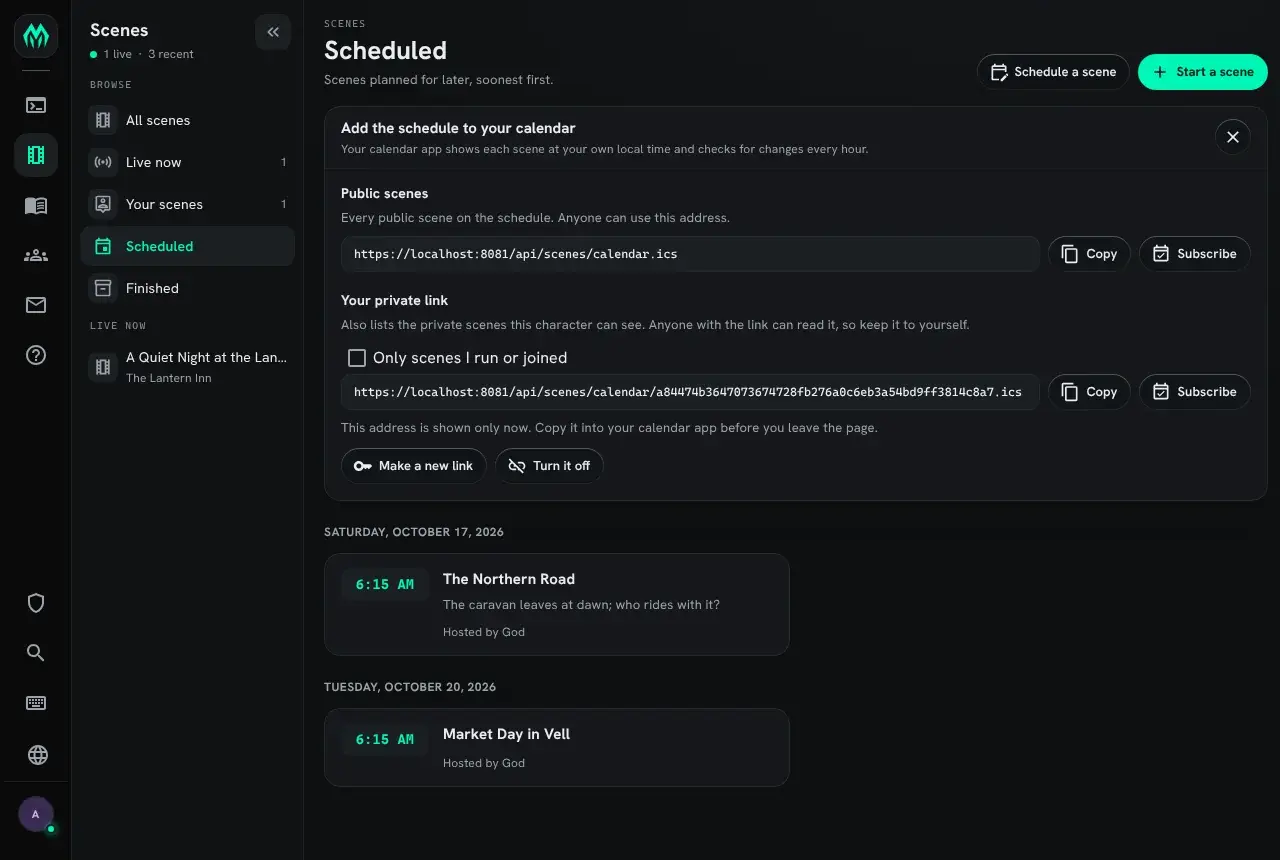Select the private calendar URL field
The height and width of the screenshot is (860, 1280).
pos(690,392)
